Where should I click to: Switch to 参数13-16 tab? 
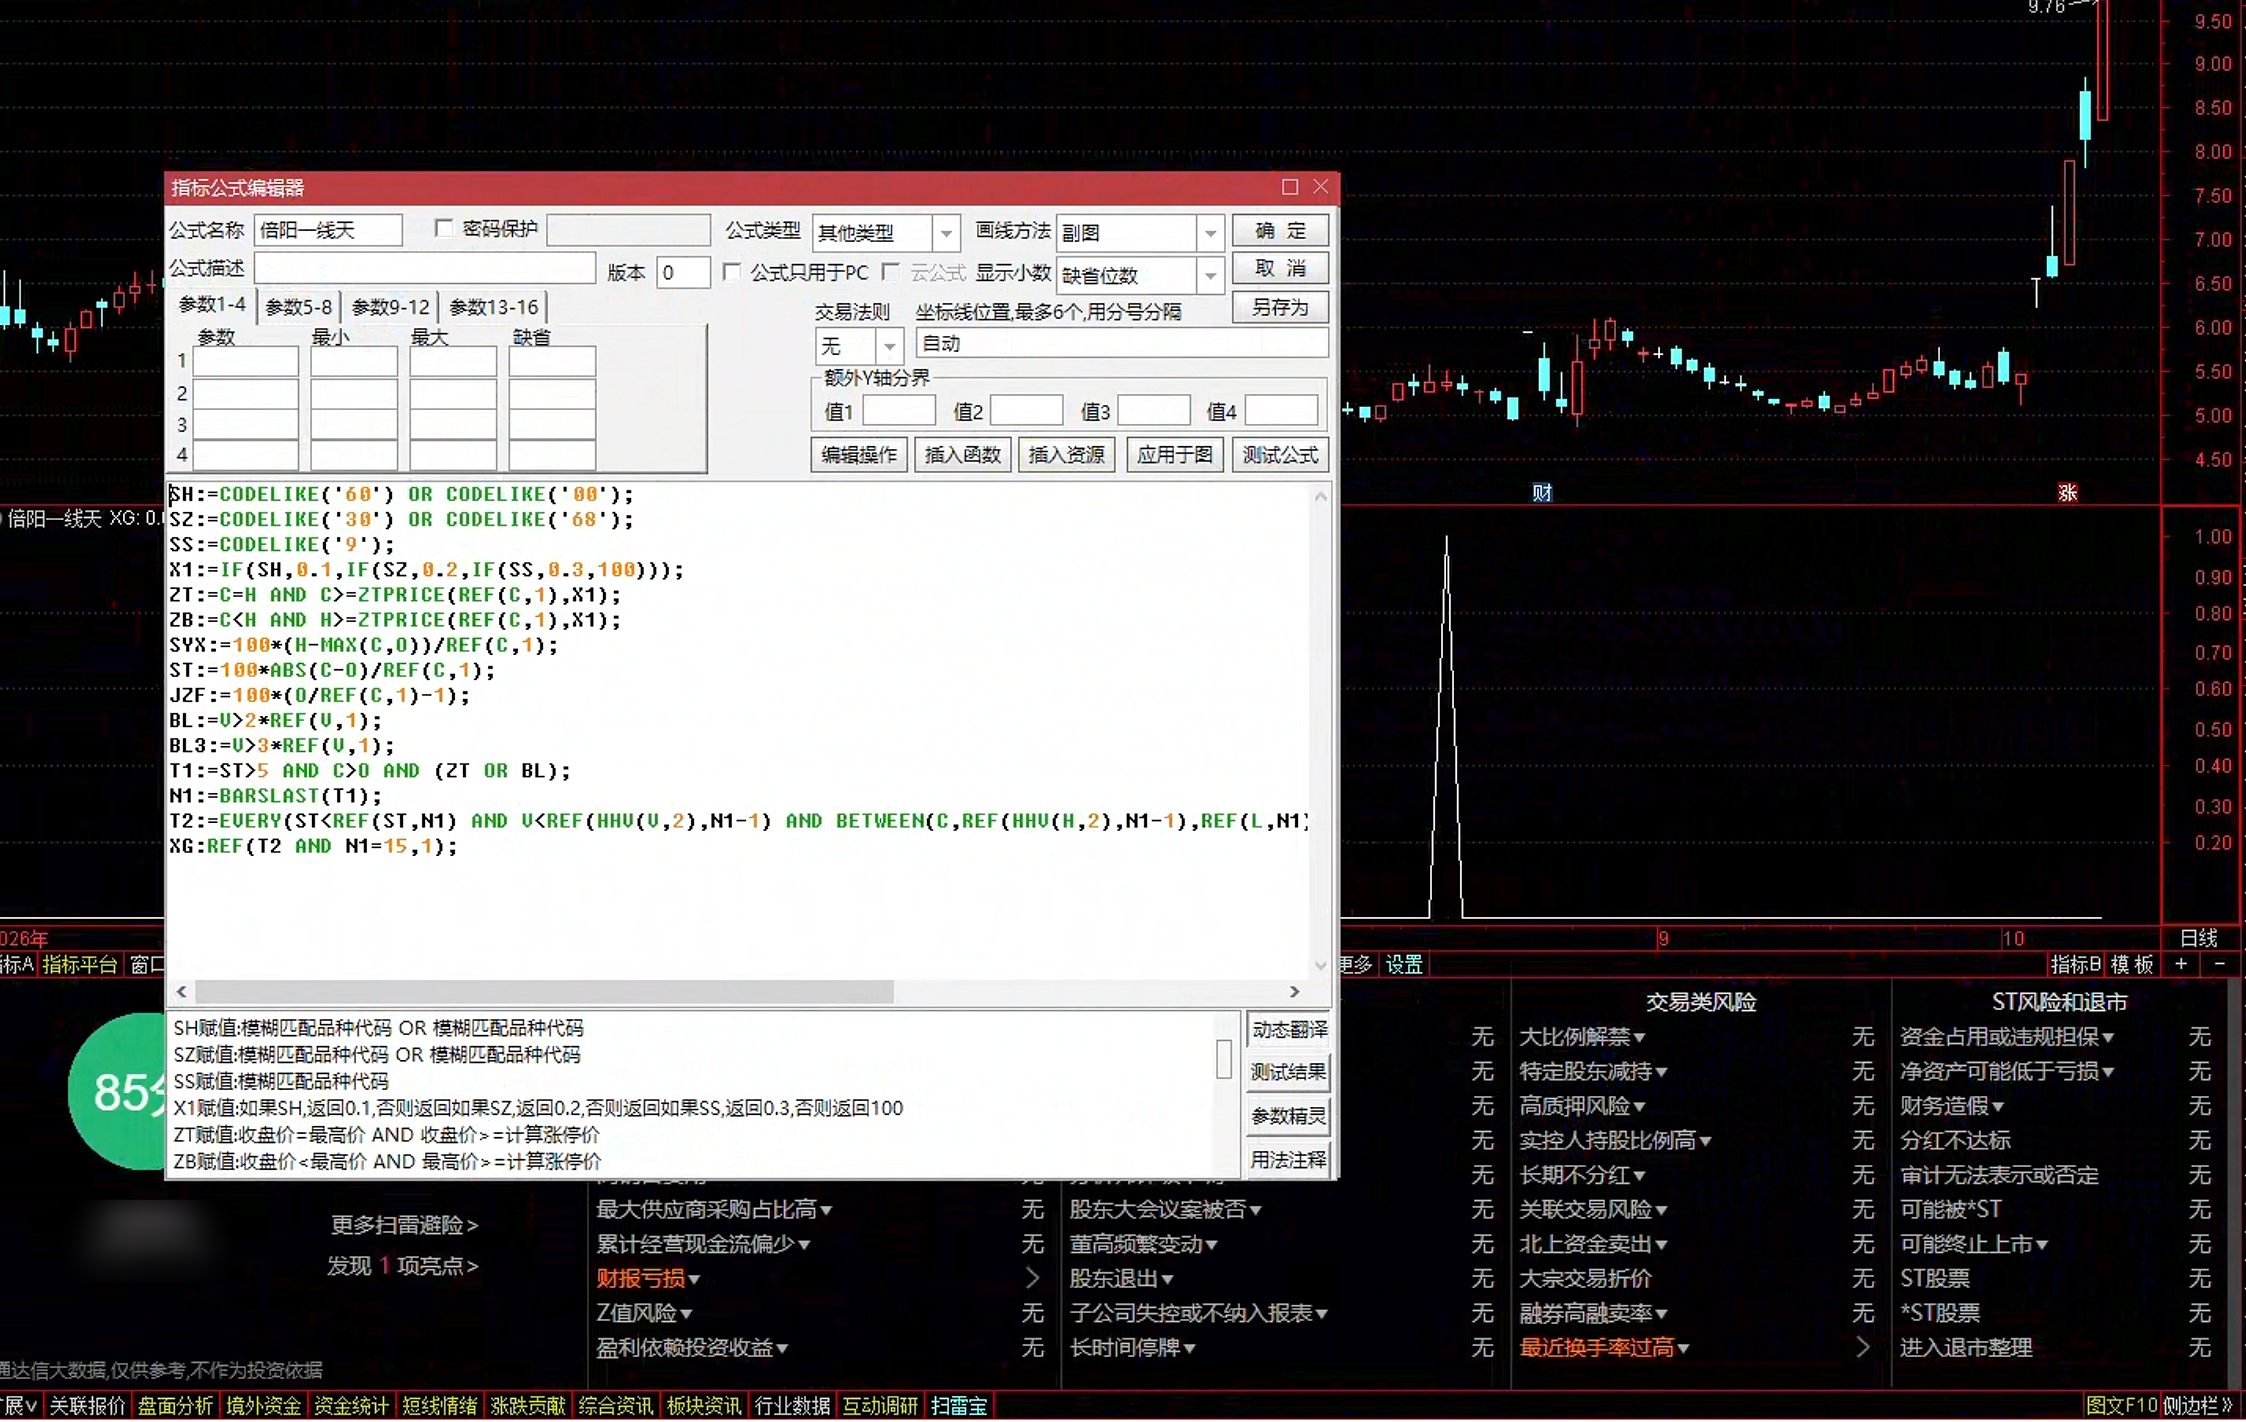point(494,307)
